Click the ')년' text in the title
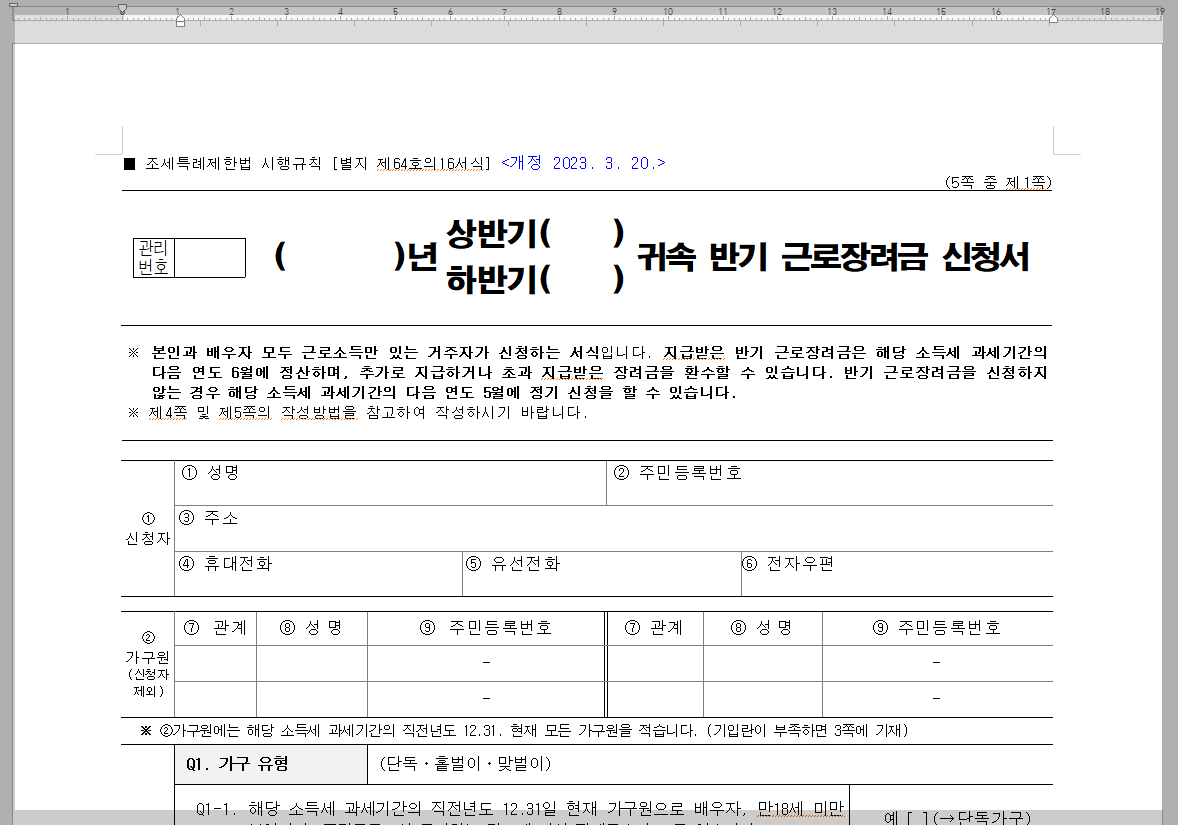1178x825 pixels. 415,257
